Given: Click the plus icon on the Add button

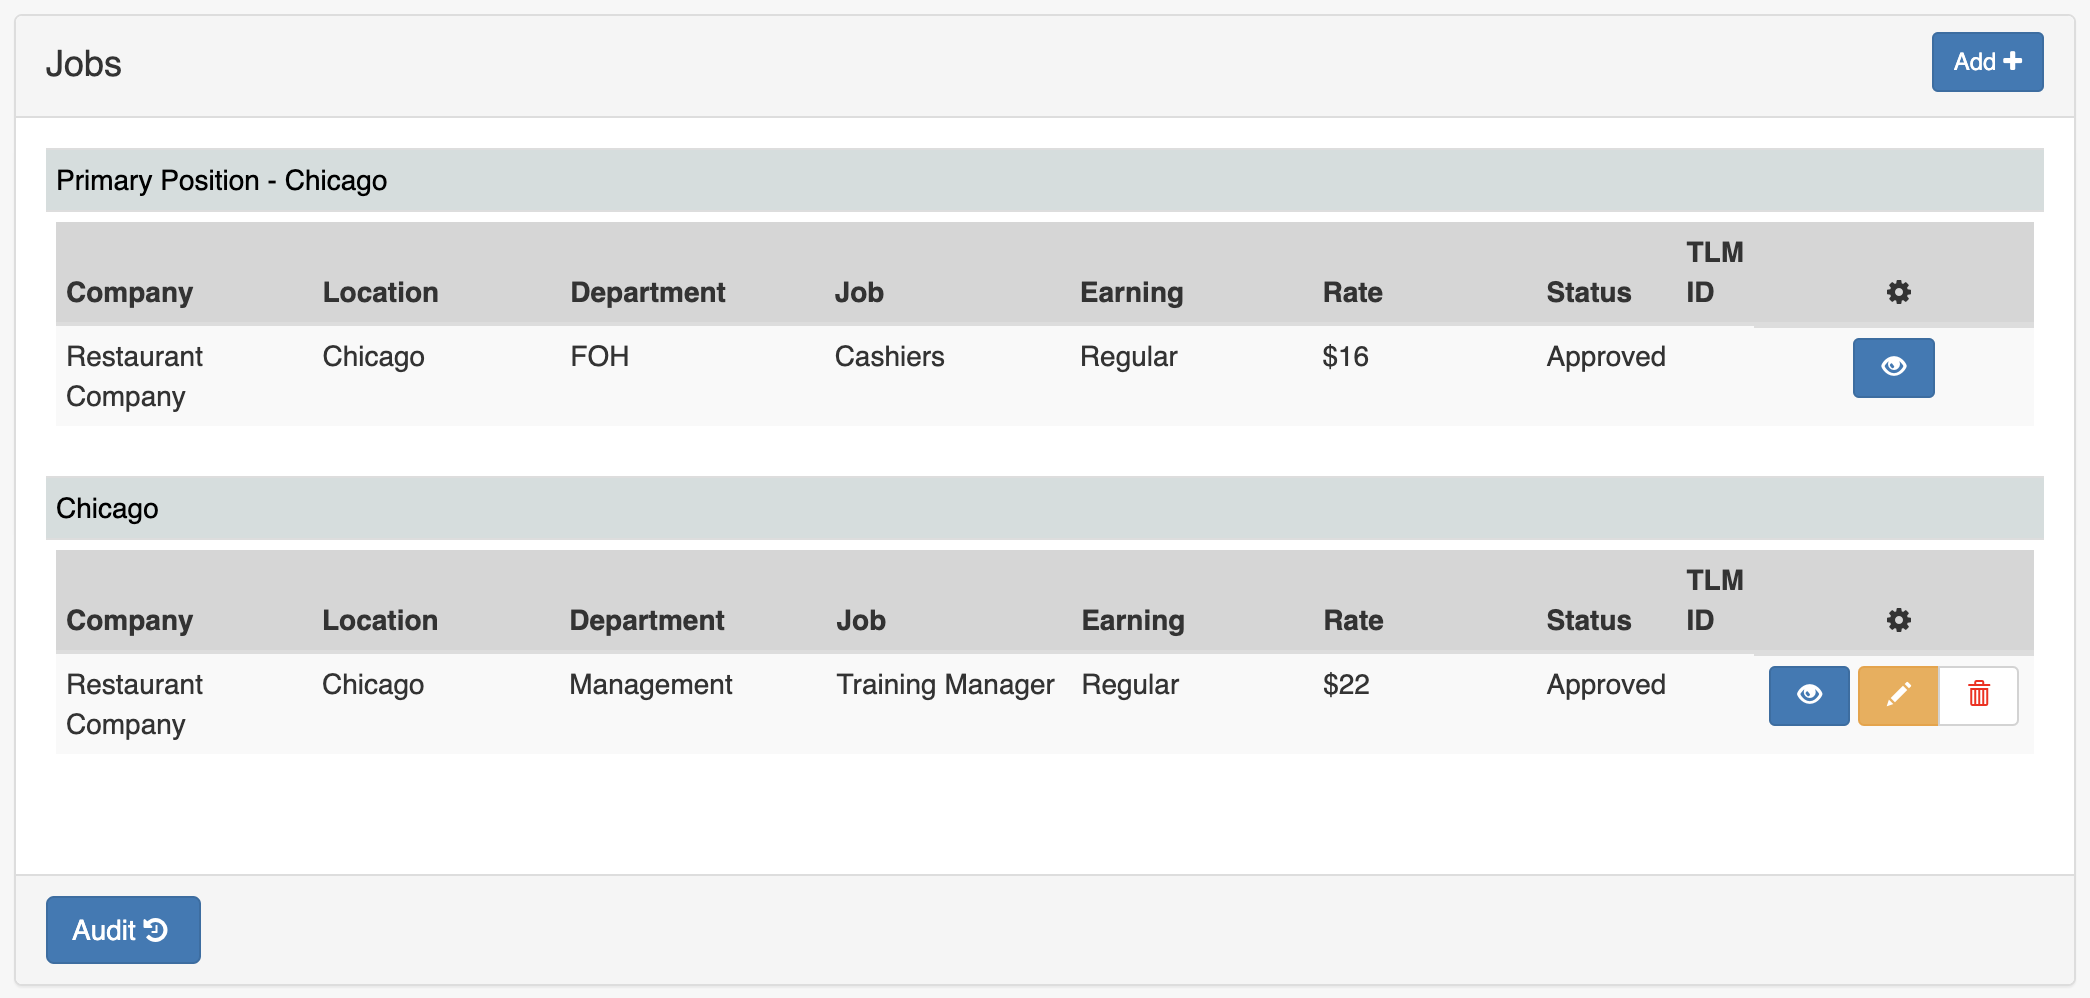Looking at the screenshot, I should [2013, 61].
